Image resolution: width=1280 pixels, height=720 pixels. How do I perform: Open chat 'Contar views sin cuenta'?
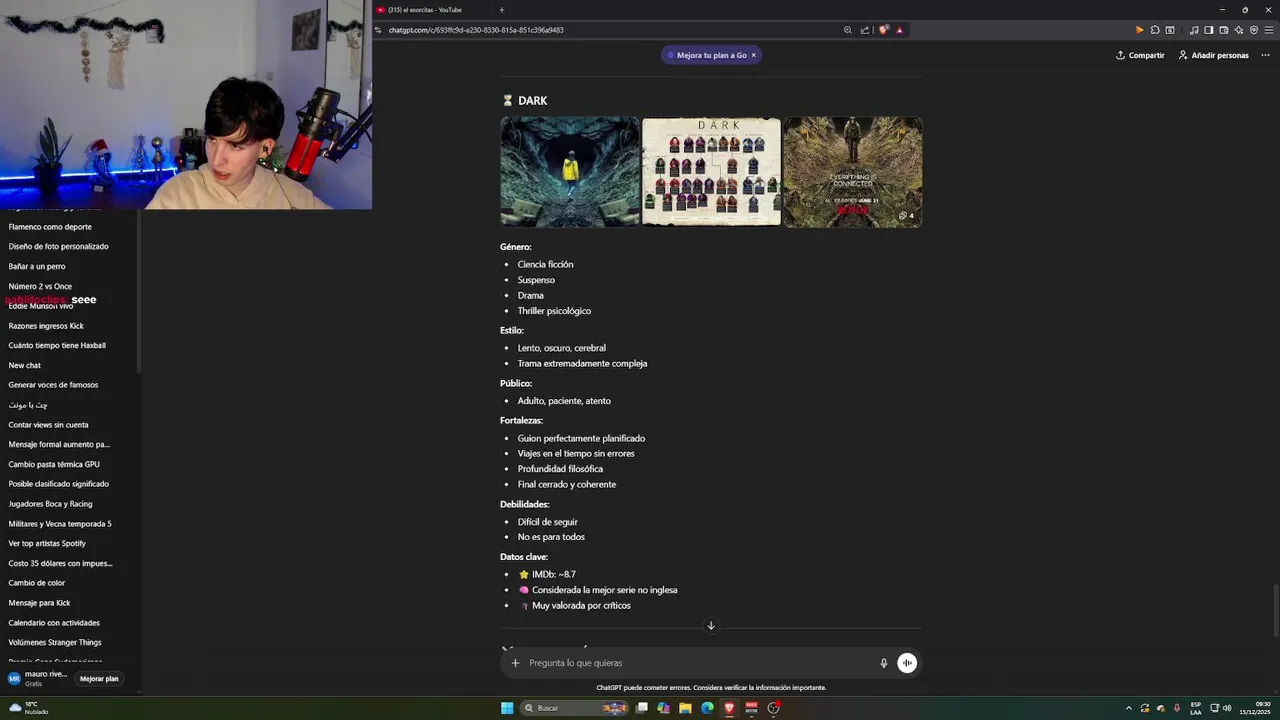pos(48,425)
